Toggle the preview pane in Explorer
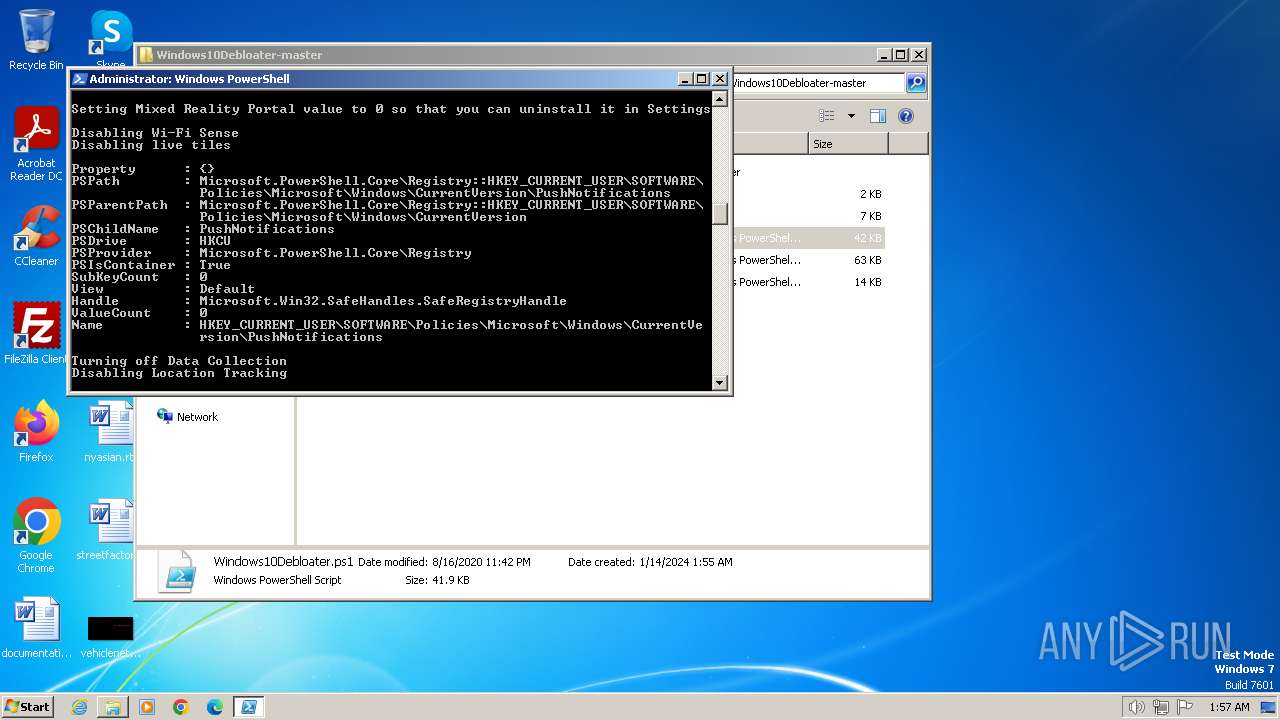The height and width of the screenshot is (720, 1280). pyautogui.click(x=878, y=116)
